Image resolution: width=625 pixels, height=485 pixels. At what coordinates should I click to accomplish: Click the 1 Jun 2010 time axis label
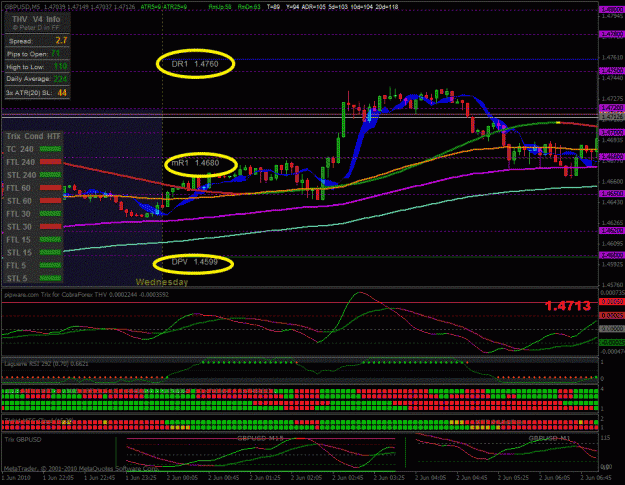(16, 477)
